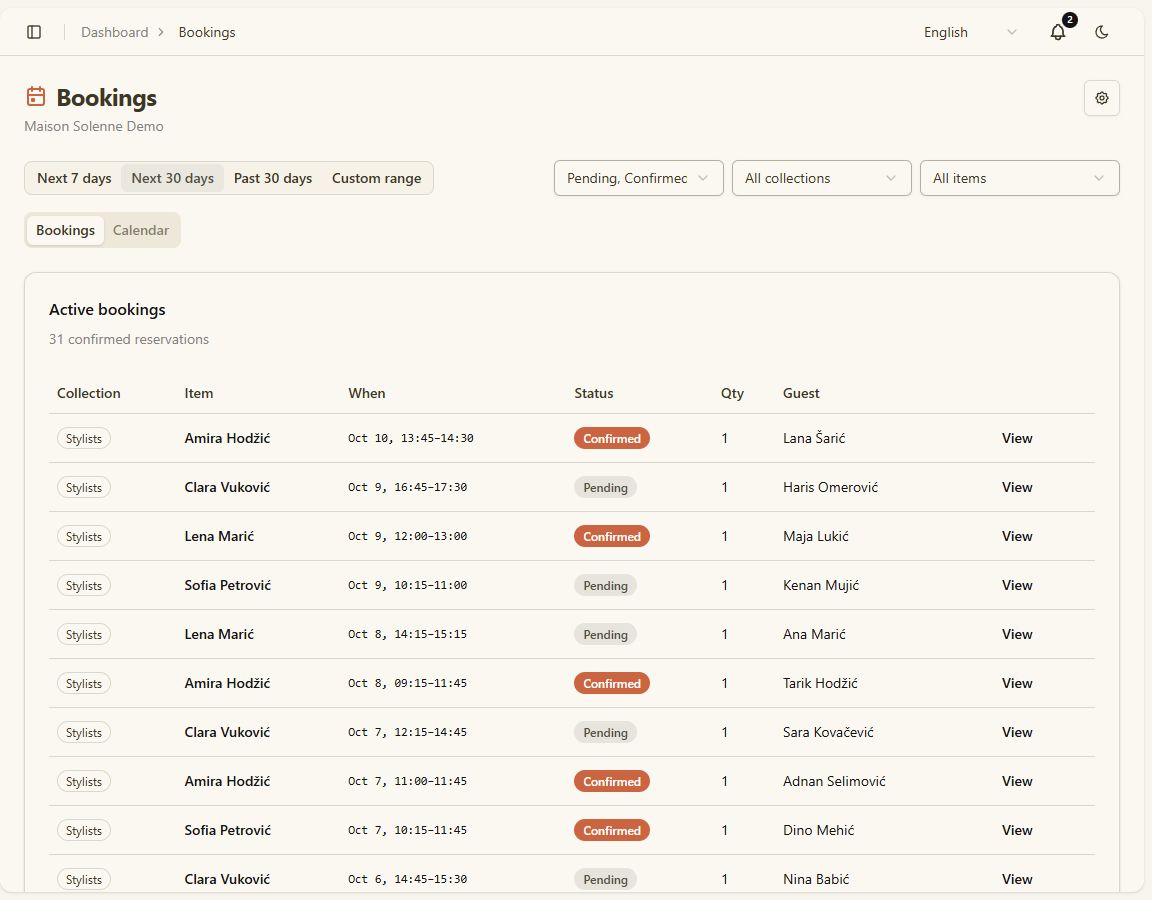Click the When column header
Viewport: 1152px width, 900px height.
[x=367, y=393]
